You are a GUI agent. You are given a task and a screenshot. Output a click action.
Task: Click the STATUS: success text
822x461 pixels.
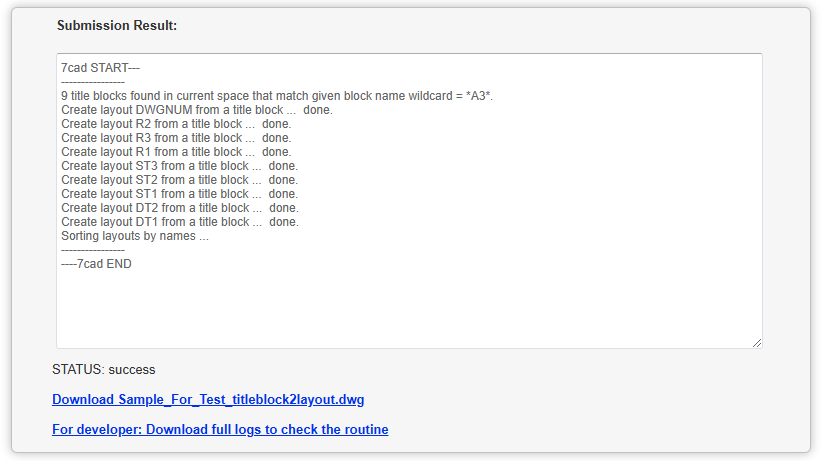tap(104, 370)
